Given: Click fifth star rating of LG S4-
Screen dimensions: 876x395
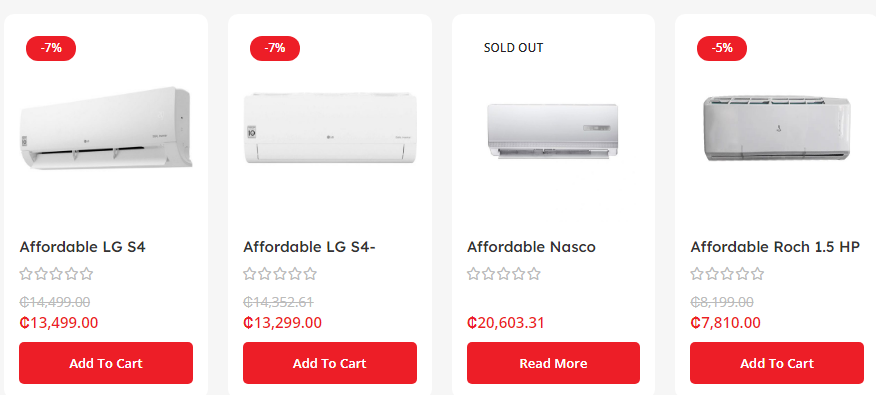Looking at the screenshot, I should pyautogui.click(x=310, y=274).
